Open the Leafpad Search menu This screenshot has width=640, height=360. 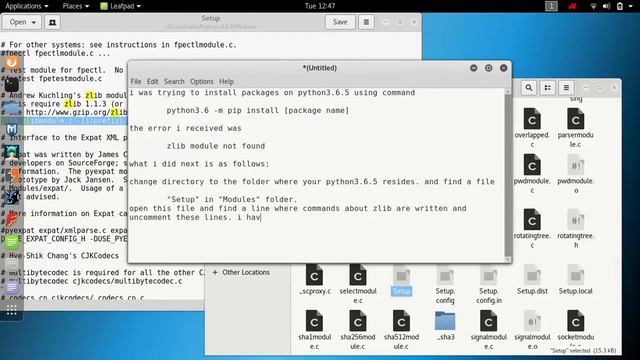point(174,82)
